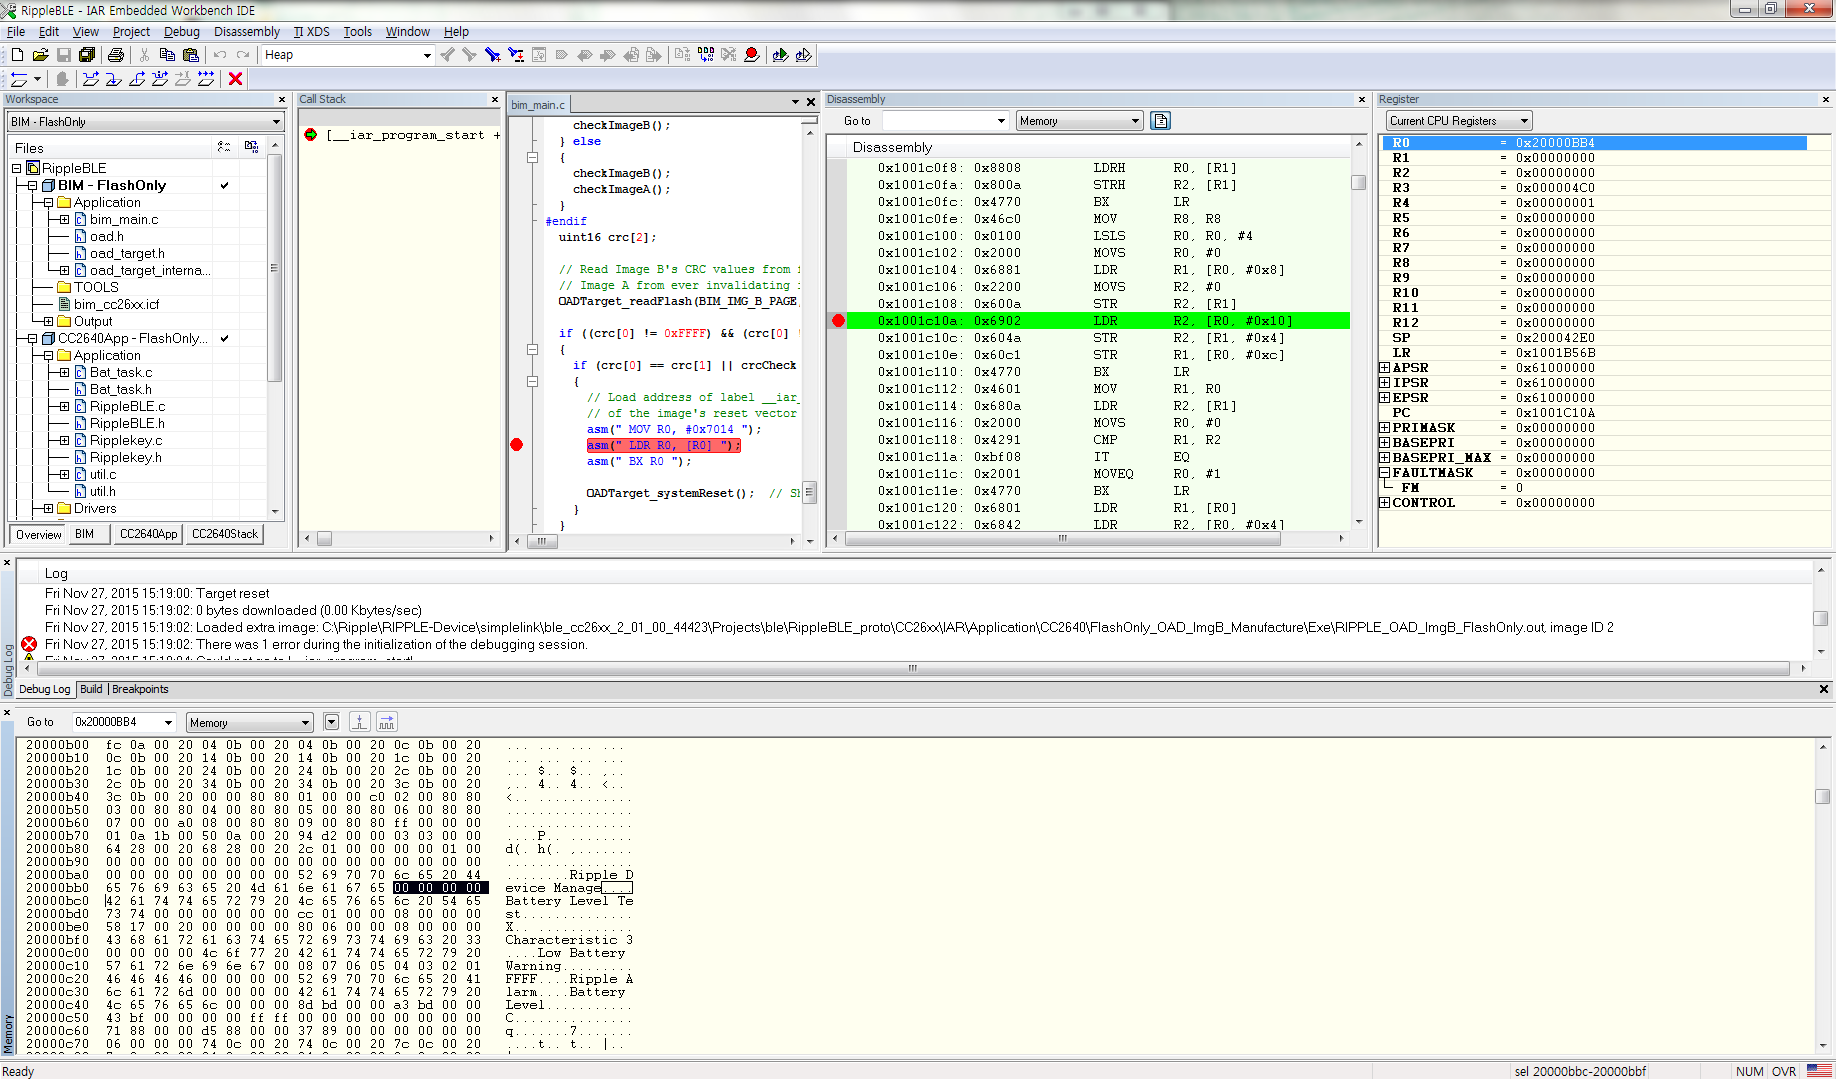1836x1080 pixels.
Task: Click the Debug Log horizontal scrollbar
Action: tap(912, 668)
